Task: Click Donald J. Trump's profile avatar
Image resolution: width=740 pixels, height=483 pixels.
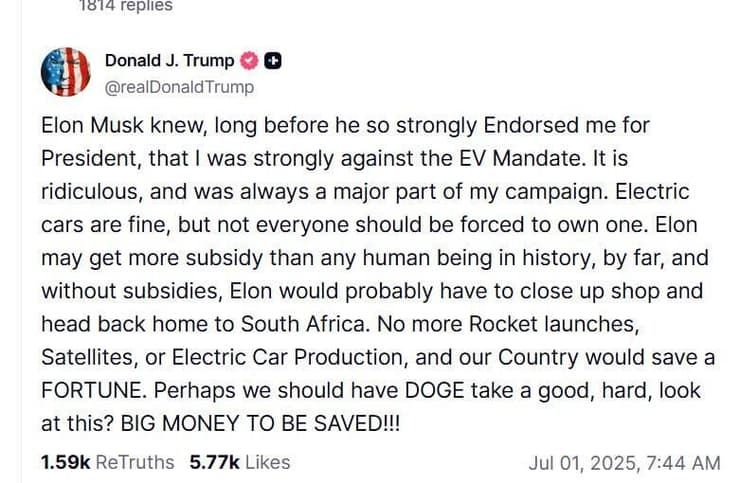Action: 65,72
